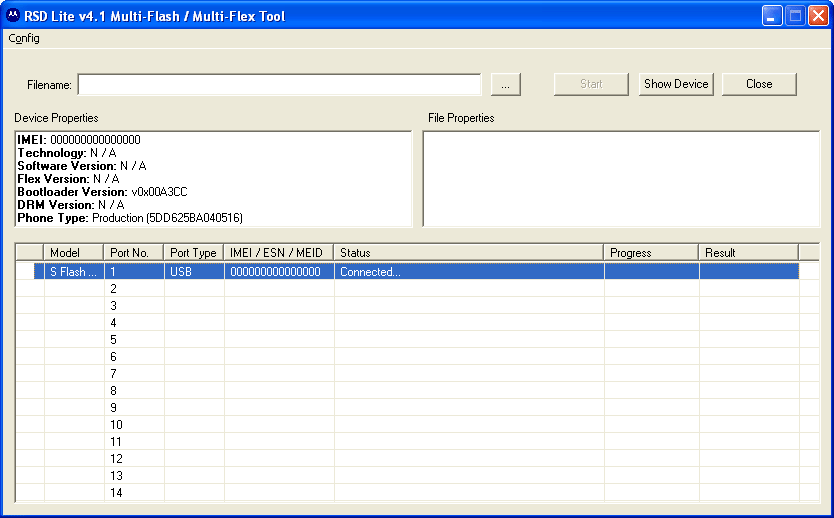This screenshot has height=518, width=834.
Task: Click the Show Device button
Action: 676,84
